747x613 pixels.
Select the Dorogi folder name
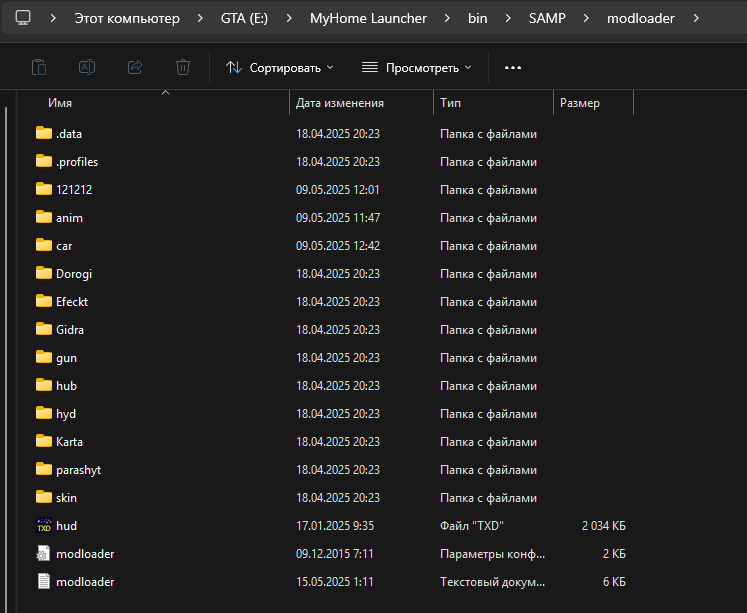coord(74,274)
